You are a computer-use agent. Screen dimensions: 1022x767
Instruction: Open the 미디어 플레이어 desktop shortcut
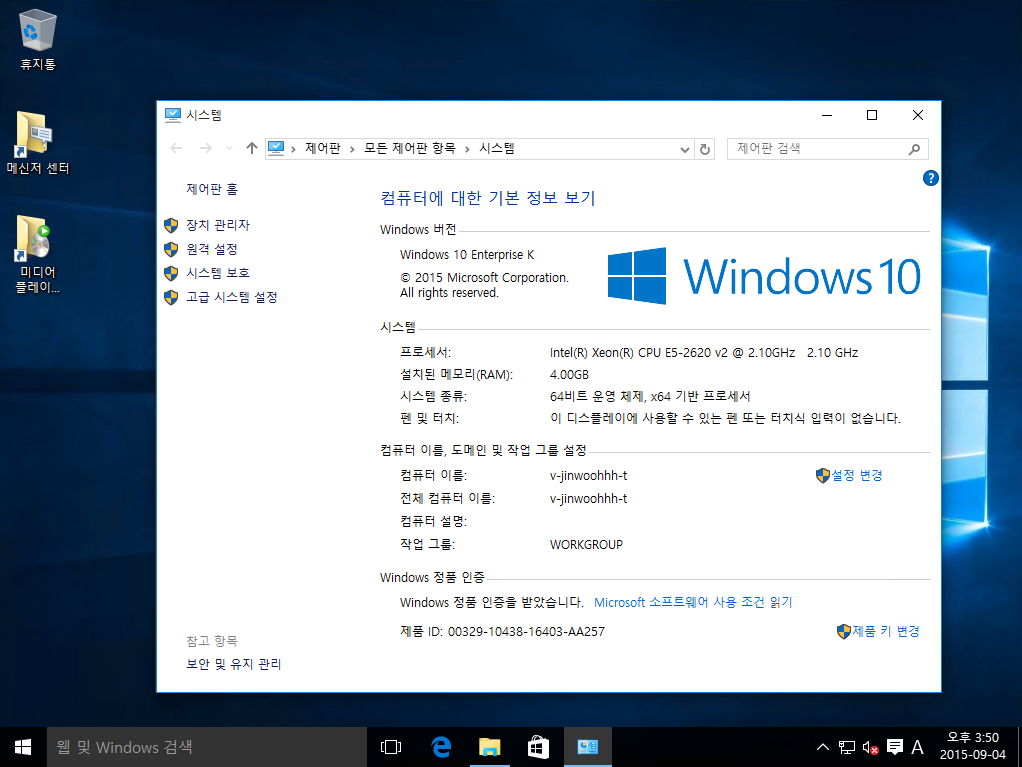click(x=38, y=254)
